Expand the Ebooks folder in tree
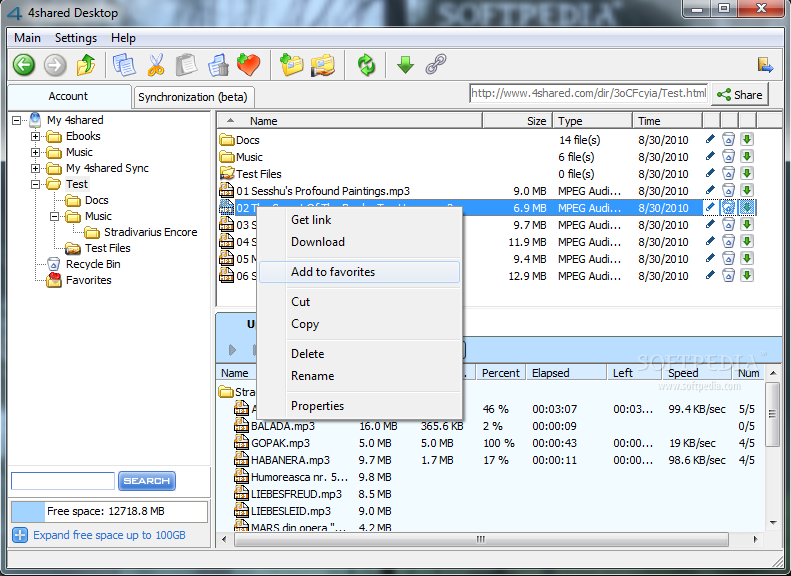The height and width of the screenshot is (576, 791). [x=36, y=136]
